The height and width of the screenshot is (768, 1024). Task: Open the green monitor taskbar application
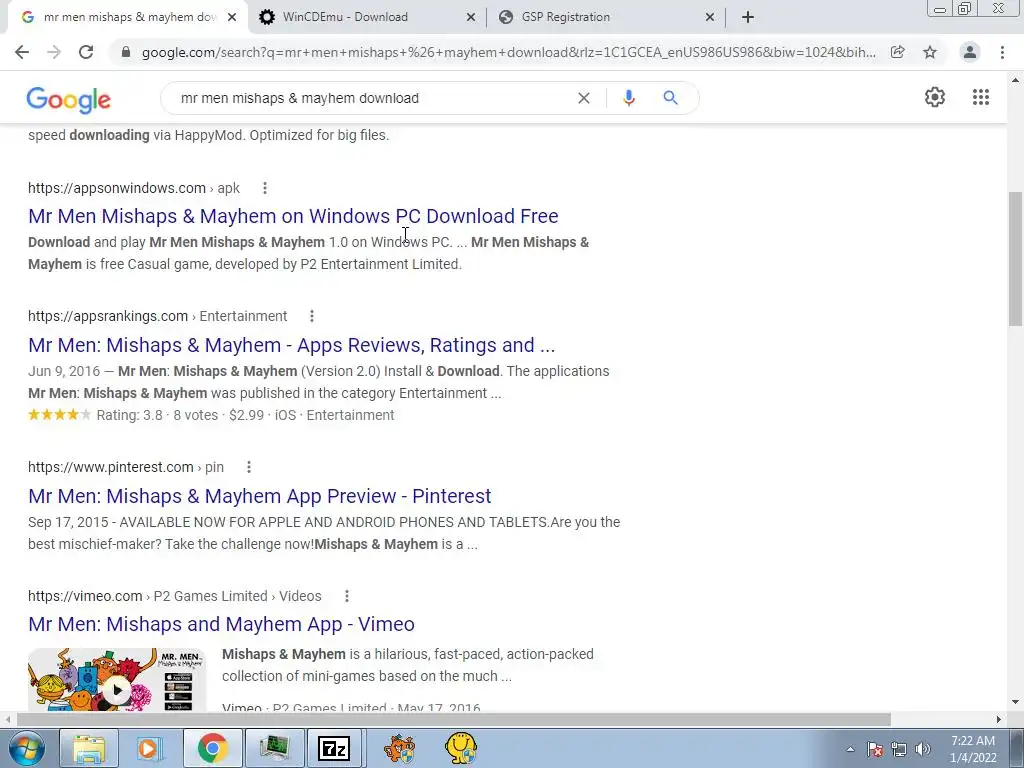click(x=274, y=748)
